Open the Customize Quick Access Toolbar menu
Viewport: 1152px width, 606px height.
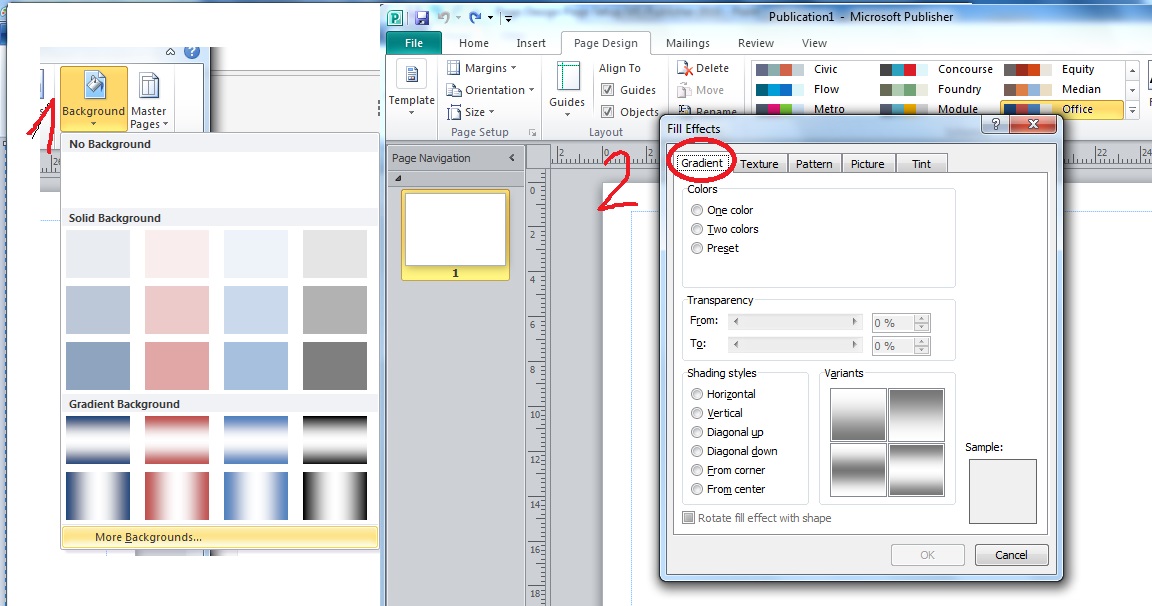508,17
